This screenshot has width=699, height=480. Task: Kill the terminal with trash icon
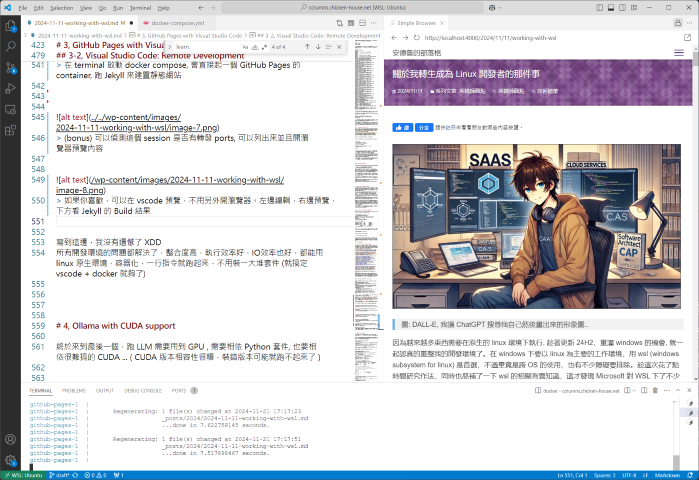point(655,390)
